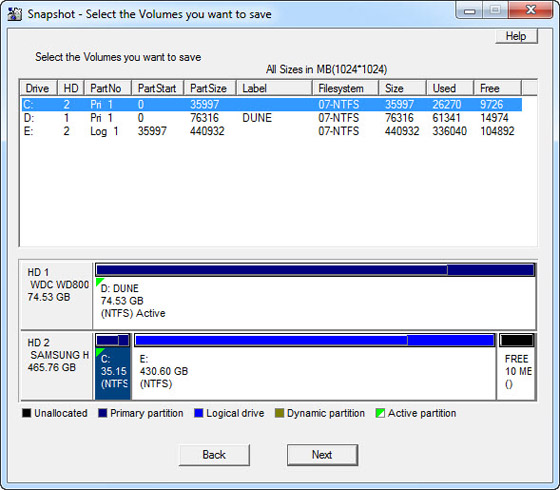The height and width of the screenshot is (490, 560).
Task: Click the Dynamic partition legend swatch
Action: [279, 413]
